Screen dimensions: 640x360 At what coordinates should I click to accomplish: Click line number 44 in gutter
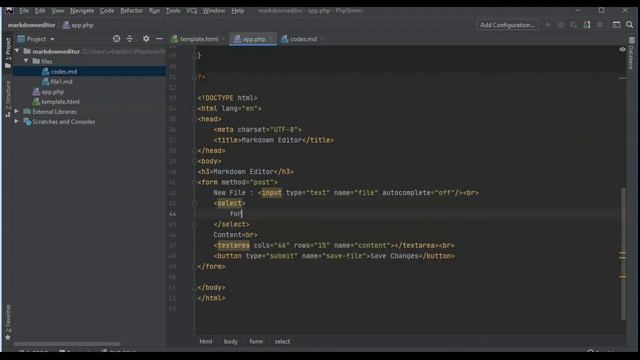pyautogui.click(x=172, y=214)
